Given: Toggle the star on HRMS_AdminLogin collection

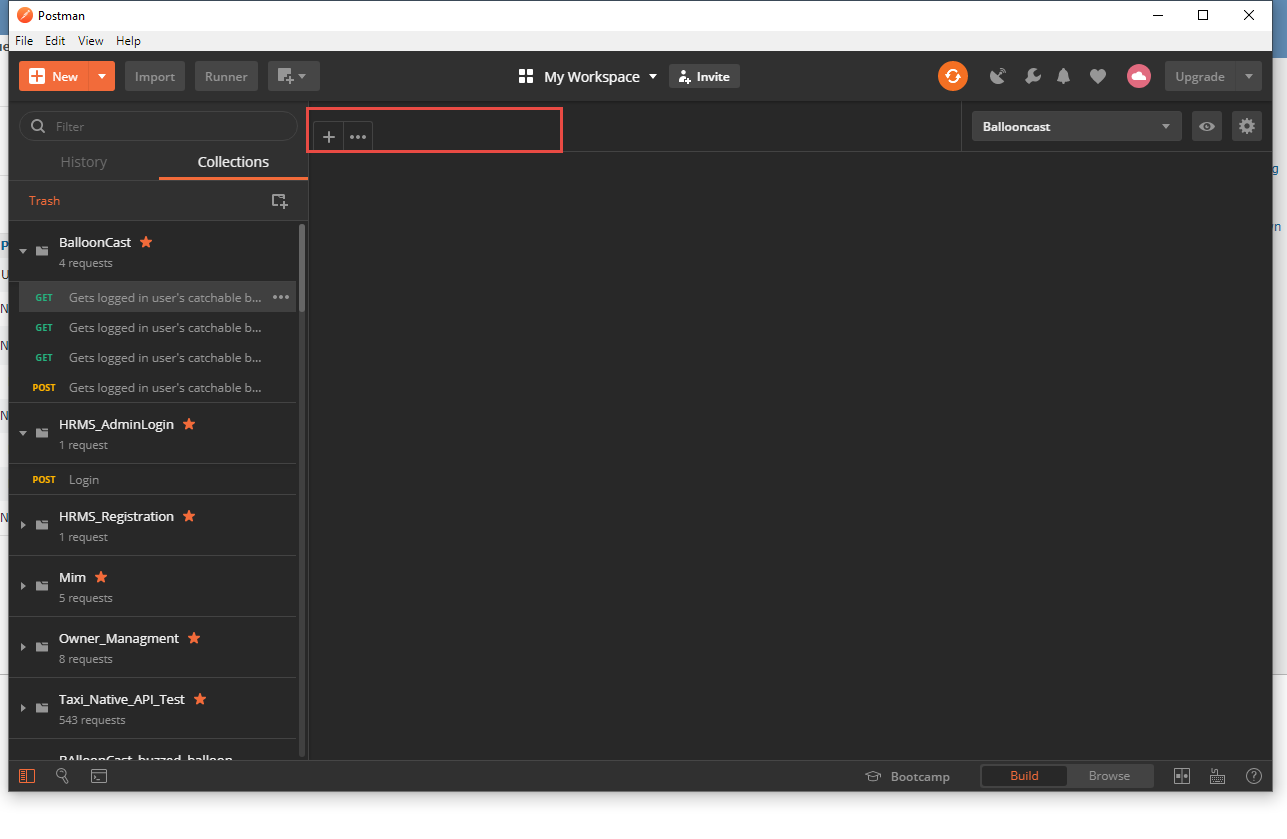Looking at the screenshot, I should [x=189, y=424].
